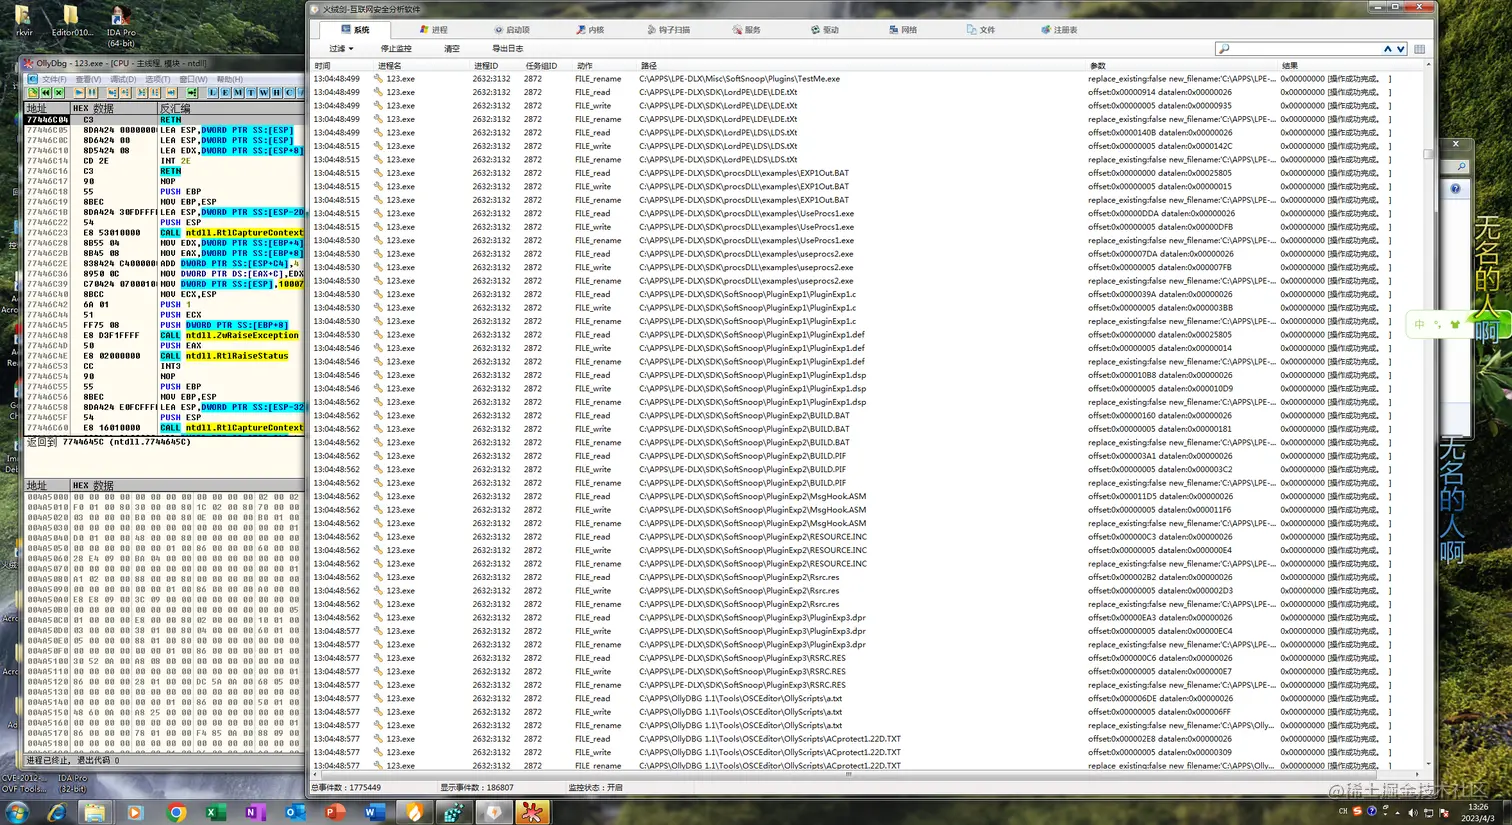Viewport: 1512px width, 825px height.
Task: Open IDA Pro (64-bit) desktop shortcut
Action: tap(121, 25)
